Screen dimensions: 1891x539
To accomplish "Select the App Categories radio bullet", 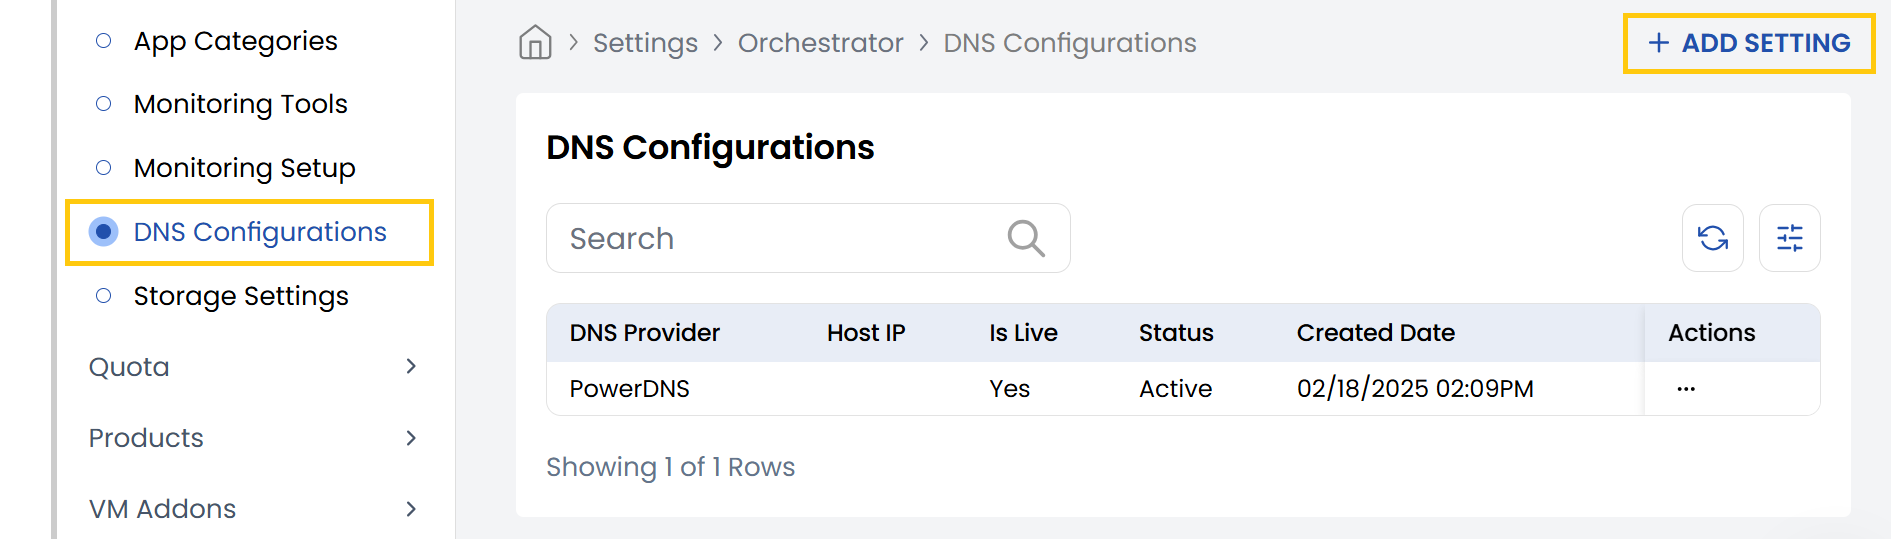I will tap(103, 41).
